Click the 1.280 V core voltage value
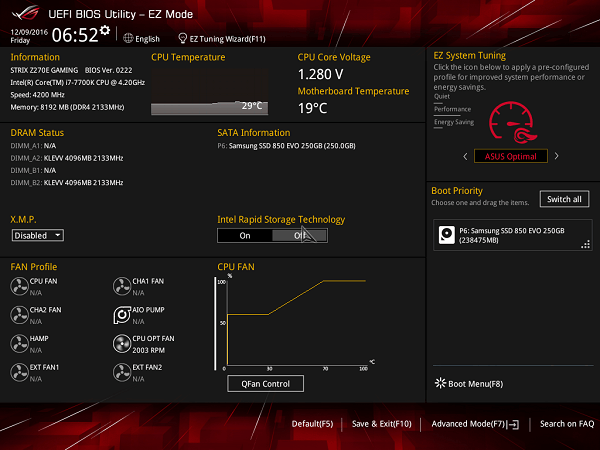 tap(320, 74)
